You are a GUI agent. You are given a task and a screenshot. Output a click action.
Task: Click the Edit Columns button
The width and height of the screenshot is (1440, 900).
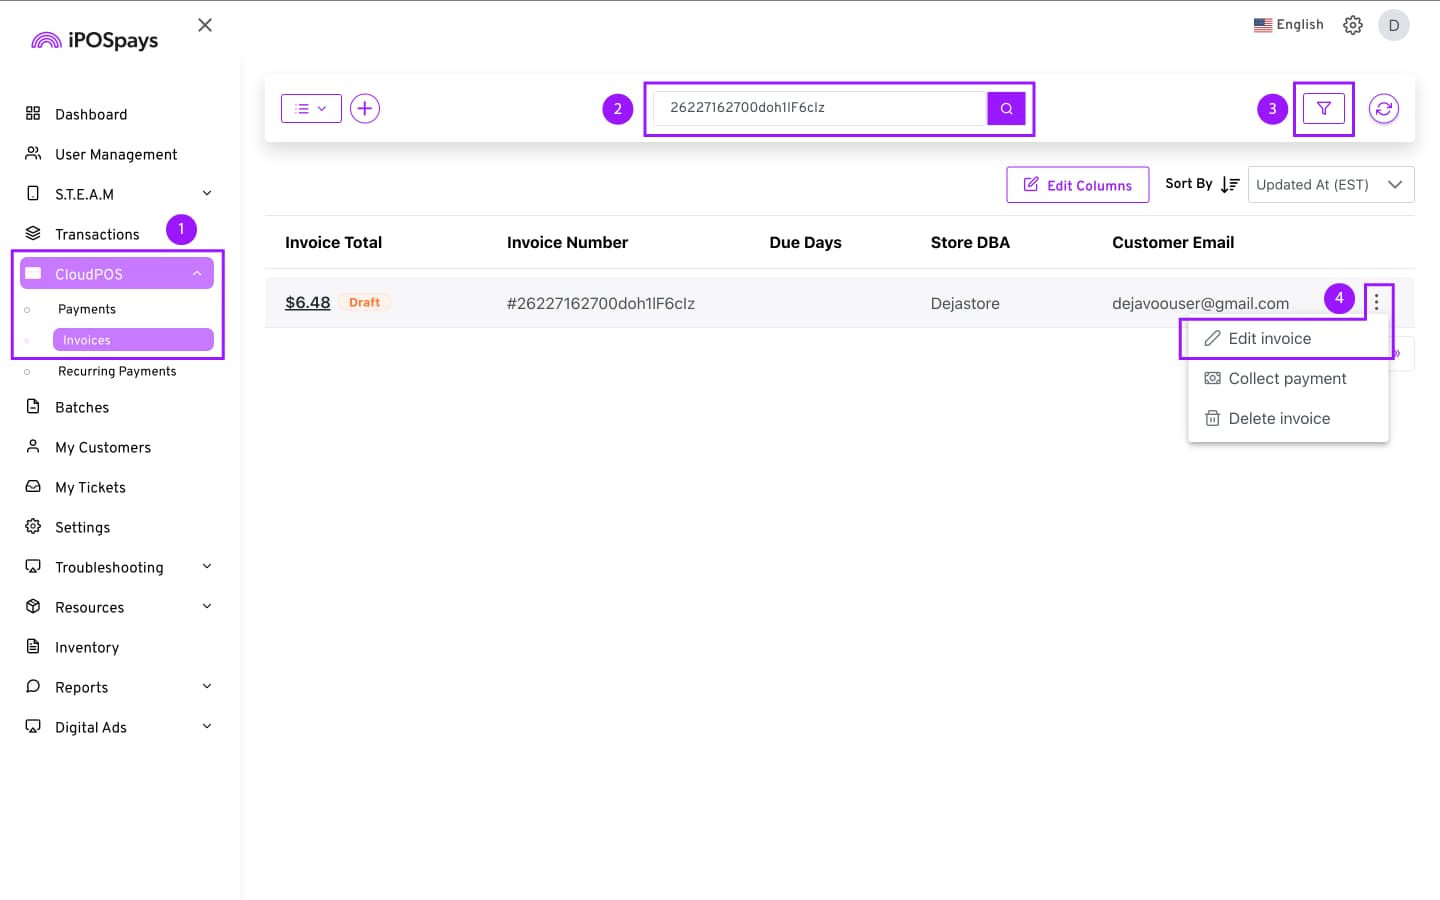1077,185
